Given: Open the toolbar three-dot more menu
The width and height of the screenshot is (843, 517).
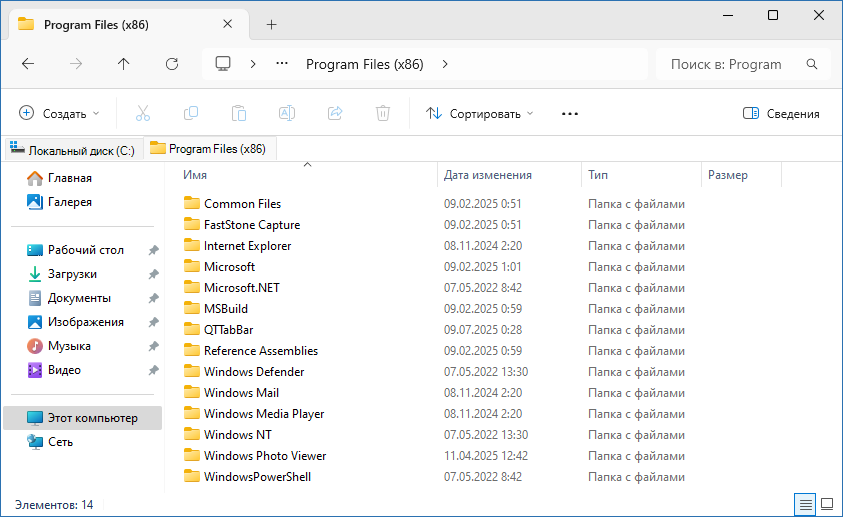Looking at the screenshot, I should coord(569,113).
